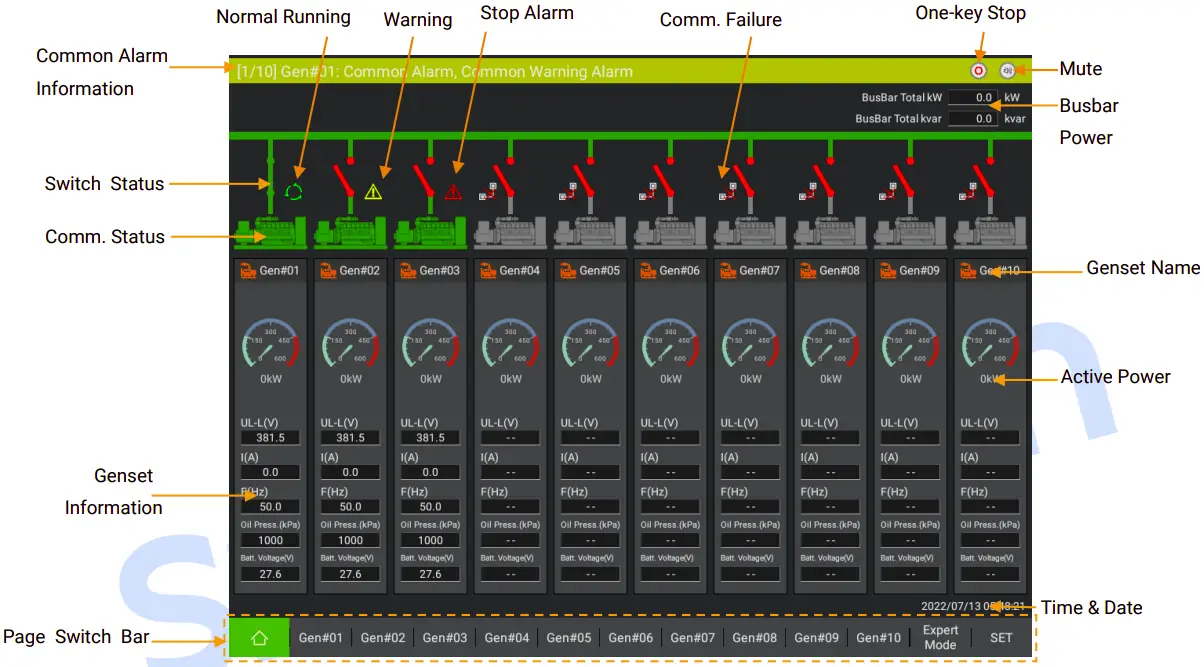Click the grey Gen#05 generator image

pyautogui.click(x=590, y=231)
